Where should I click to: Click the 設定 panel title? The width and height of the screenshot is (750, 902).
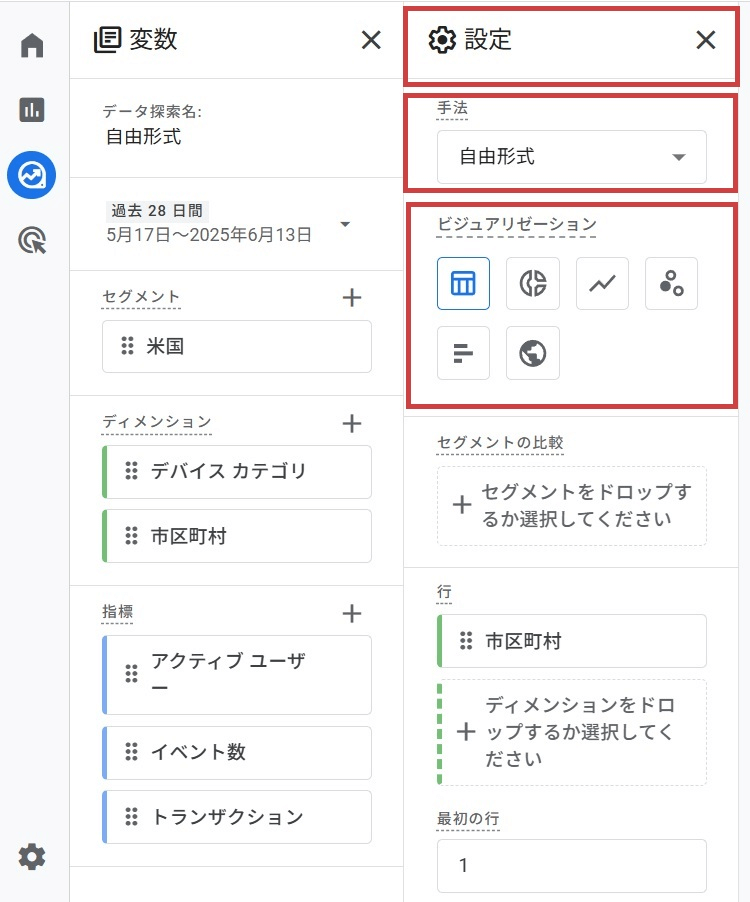(x=488, y=40)
